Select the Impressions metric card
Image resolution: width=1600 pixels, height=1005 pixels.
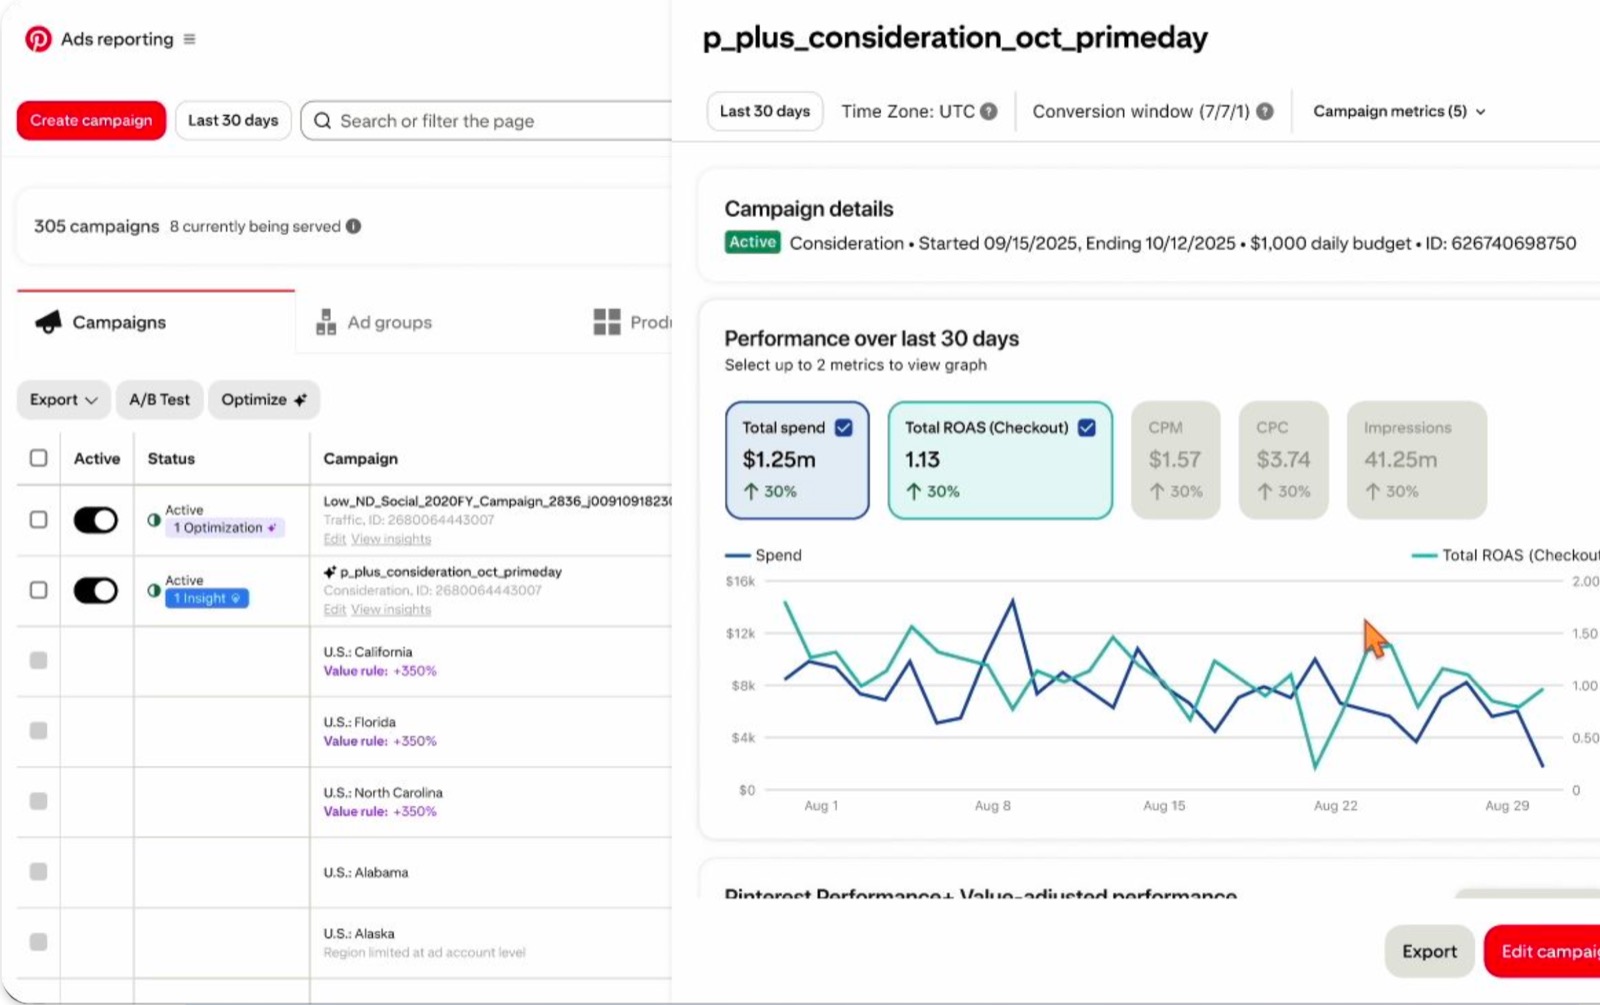(x=1417, y=460)
